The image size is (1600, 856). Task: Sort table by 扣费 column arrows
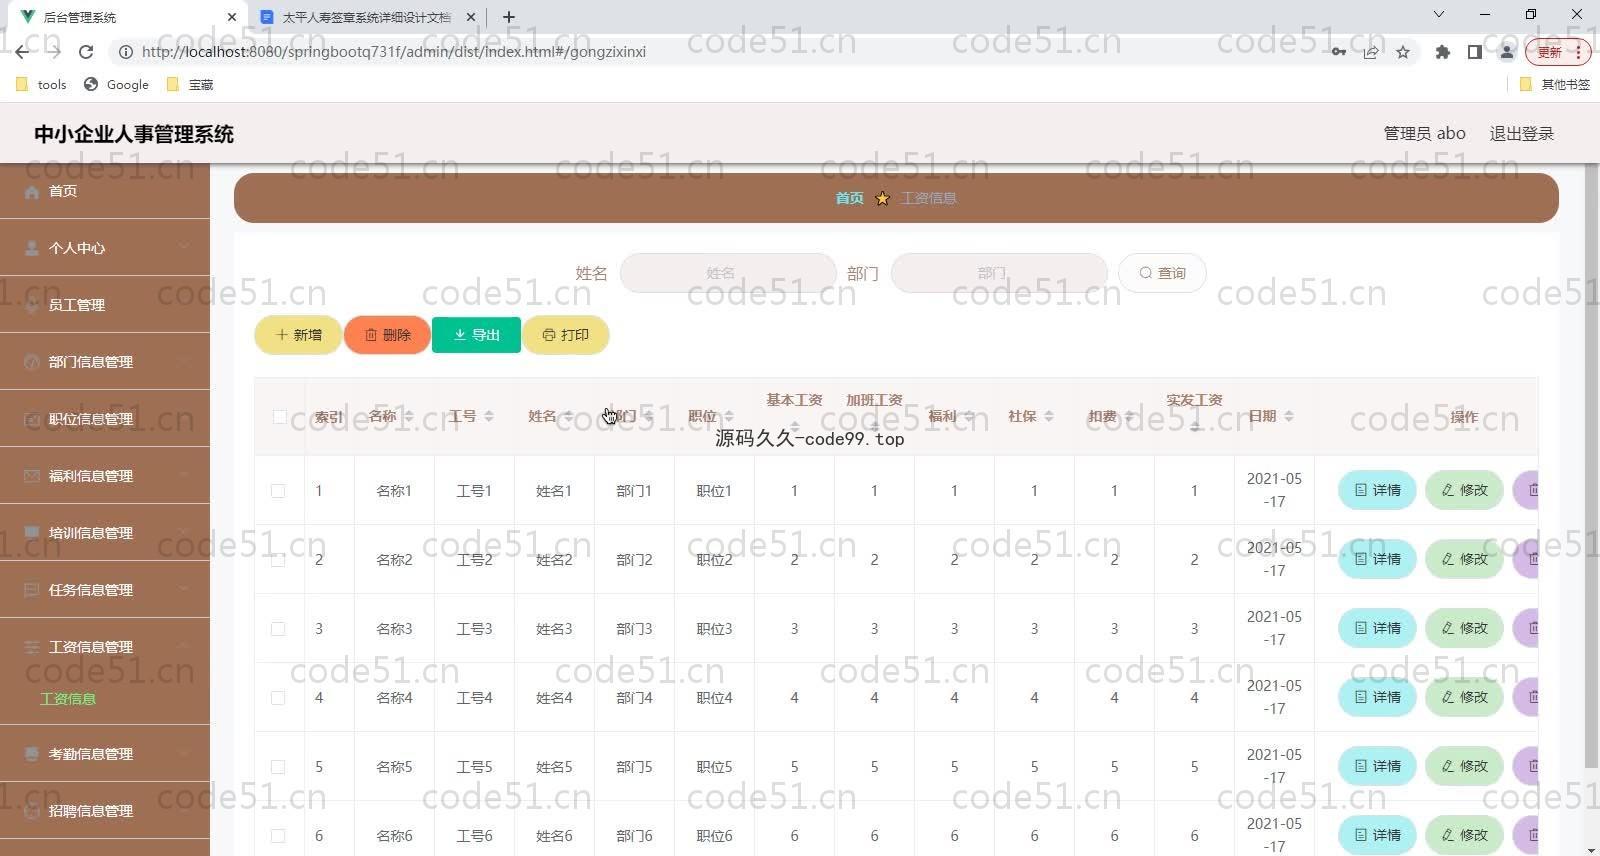1129,416
